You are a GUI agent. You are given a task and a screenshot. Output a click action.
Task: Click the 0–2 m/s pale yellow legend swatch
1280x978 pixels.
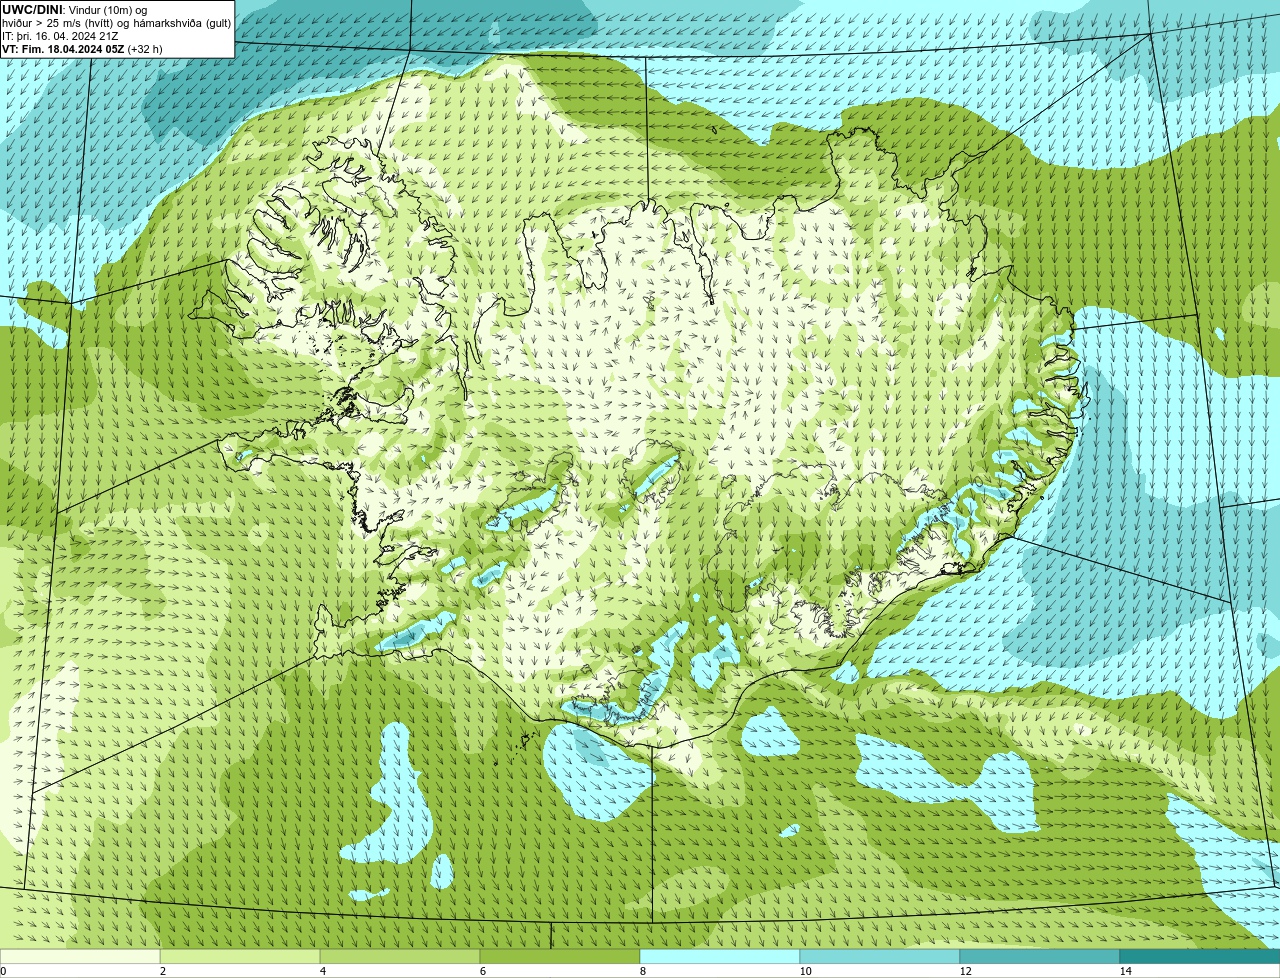80,956
